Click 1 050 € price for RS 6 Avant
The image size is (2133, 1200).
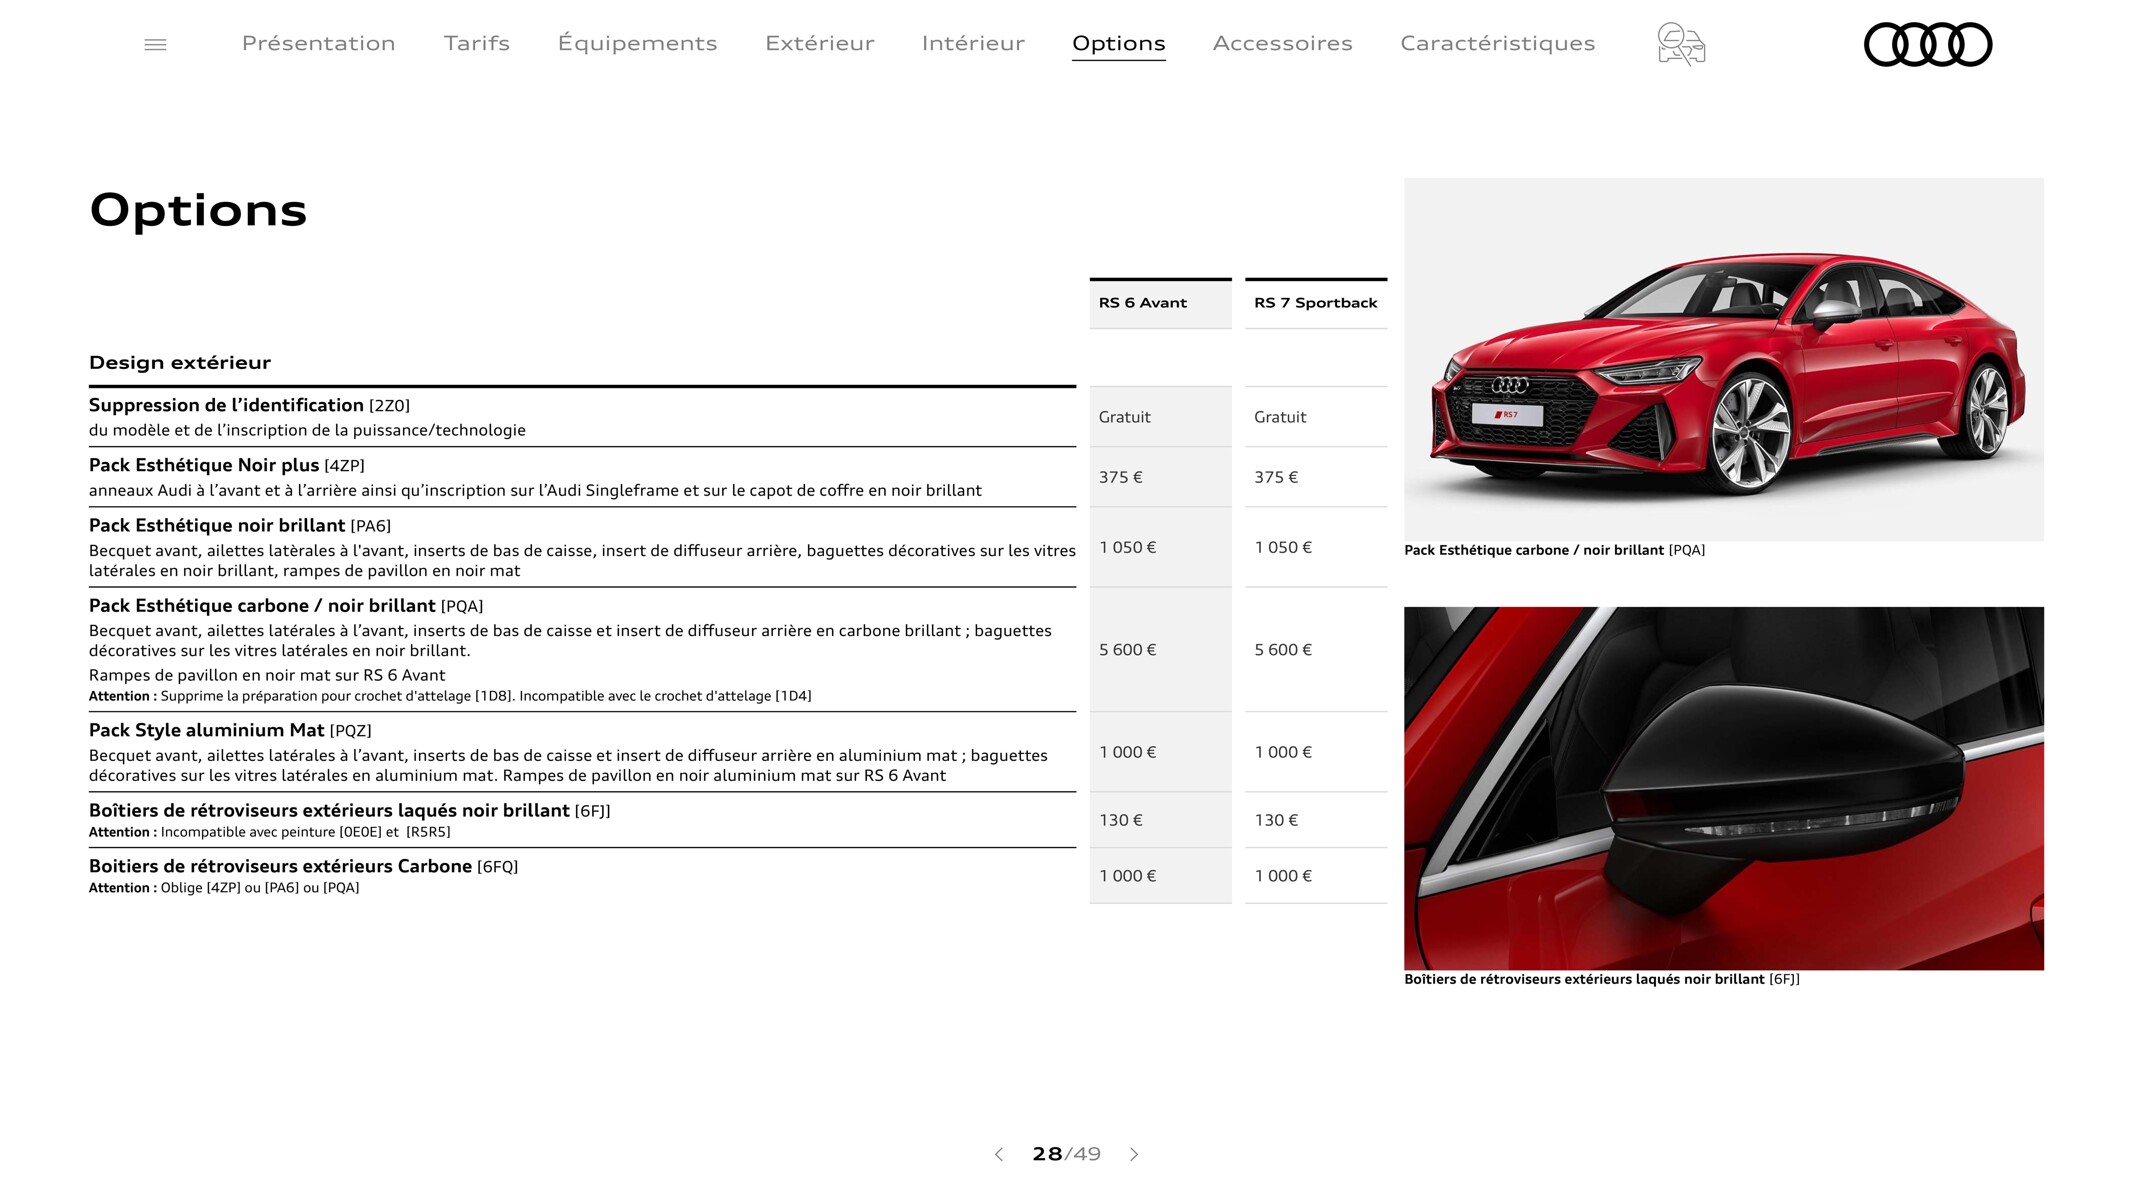[1128, 547]
